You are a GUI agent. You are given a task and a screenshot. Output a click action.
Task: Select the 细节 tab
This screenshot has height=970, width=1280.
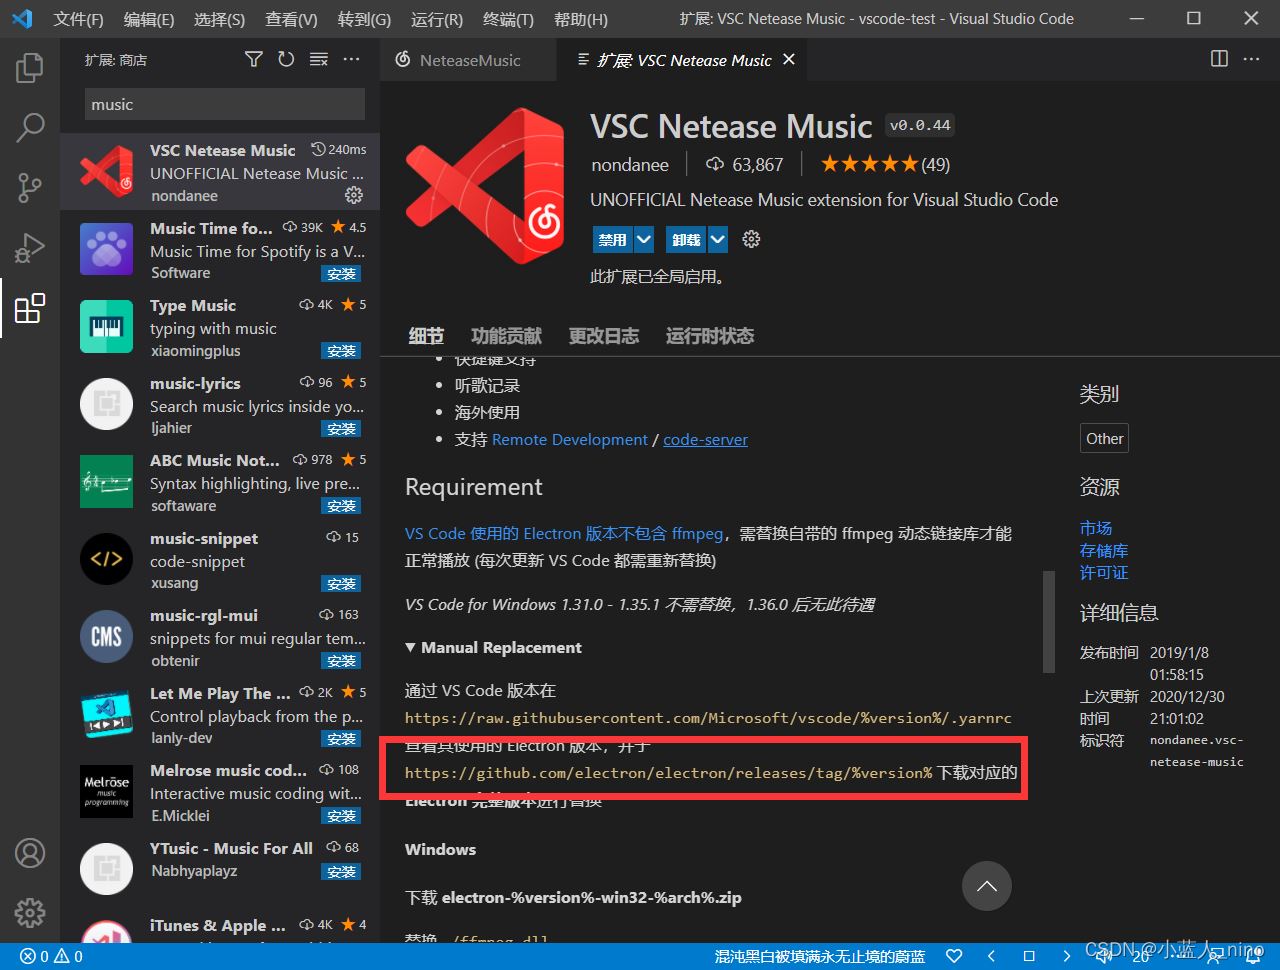(x=426, y=336)
